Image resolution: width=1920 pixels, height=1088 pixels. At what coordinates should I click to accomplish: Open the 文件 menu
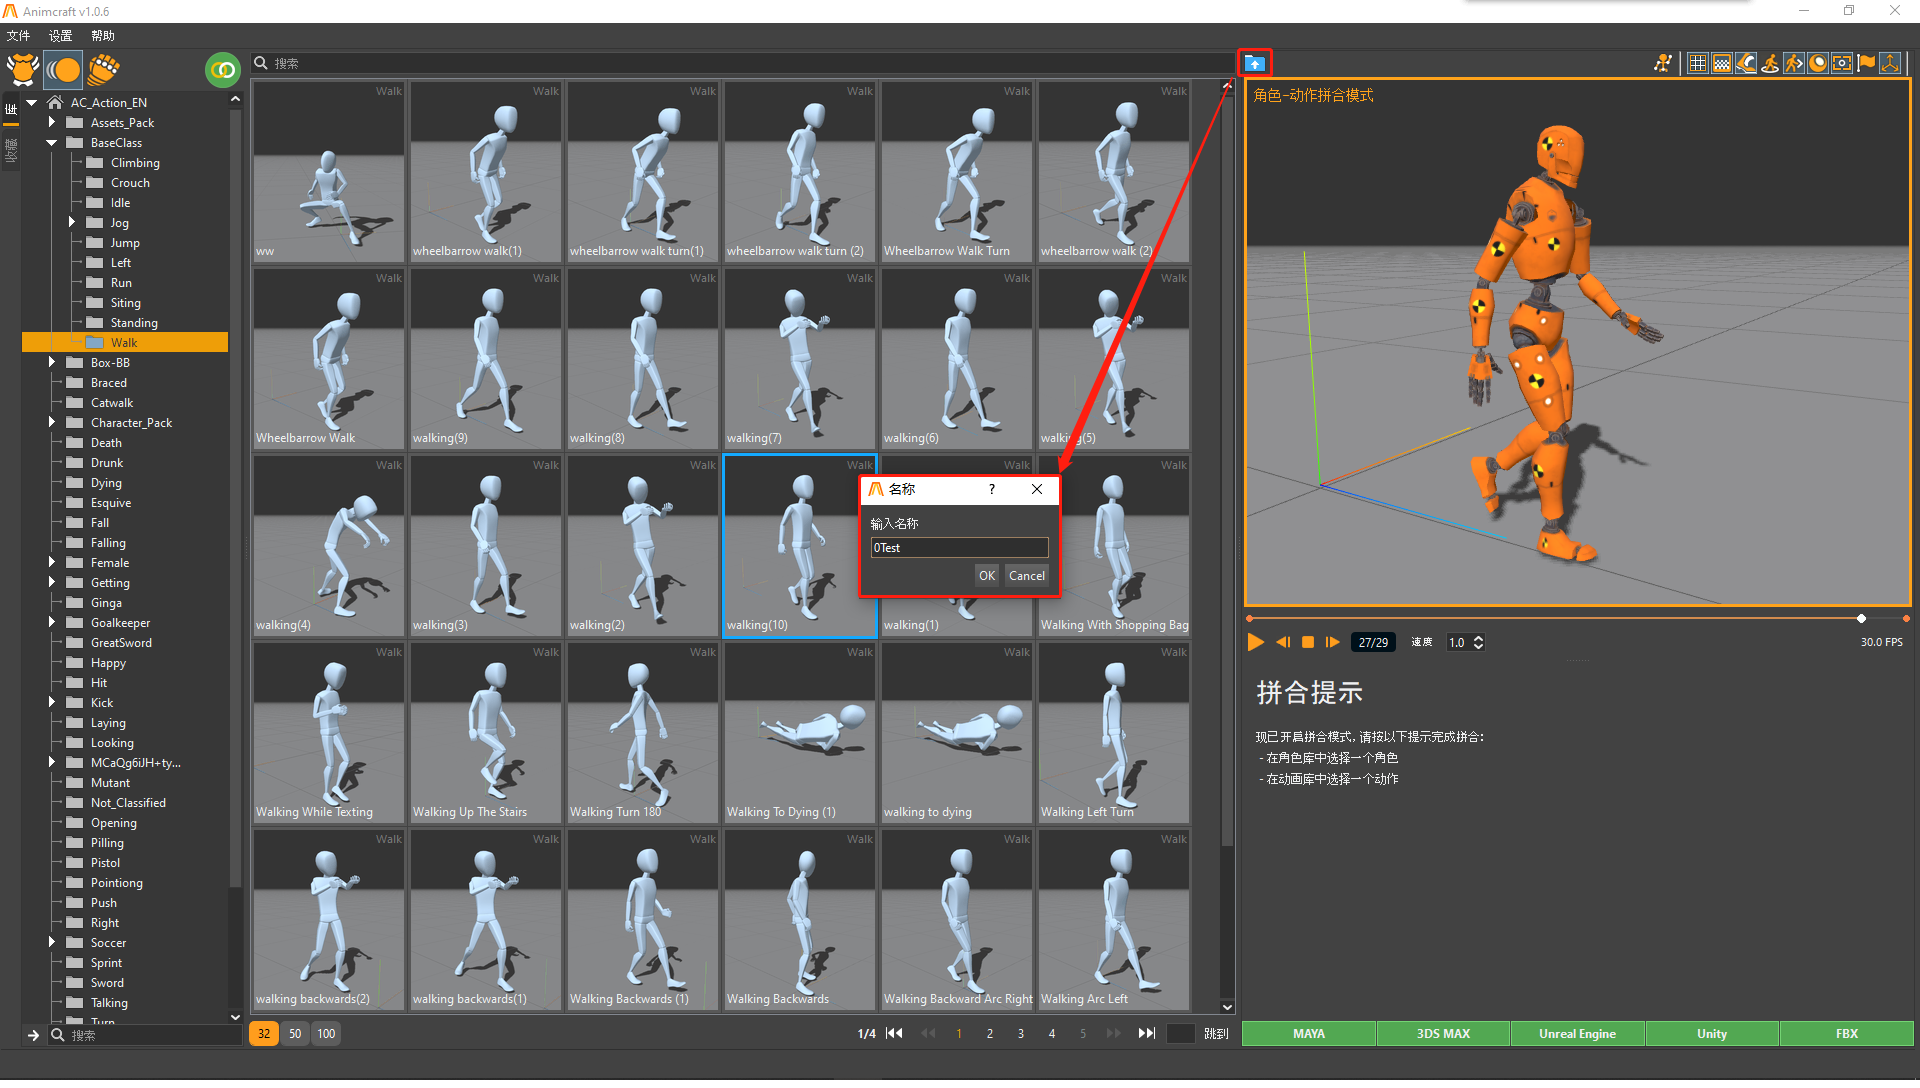18,35
